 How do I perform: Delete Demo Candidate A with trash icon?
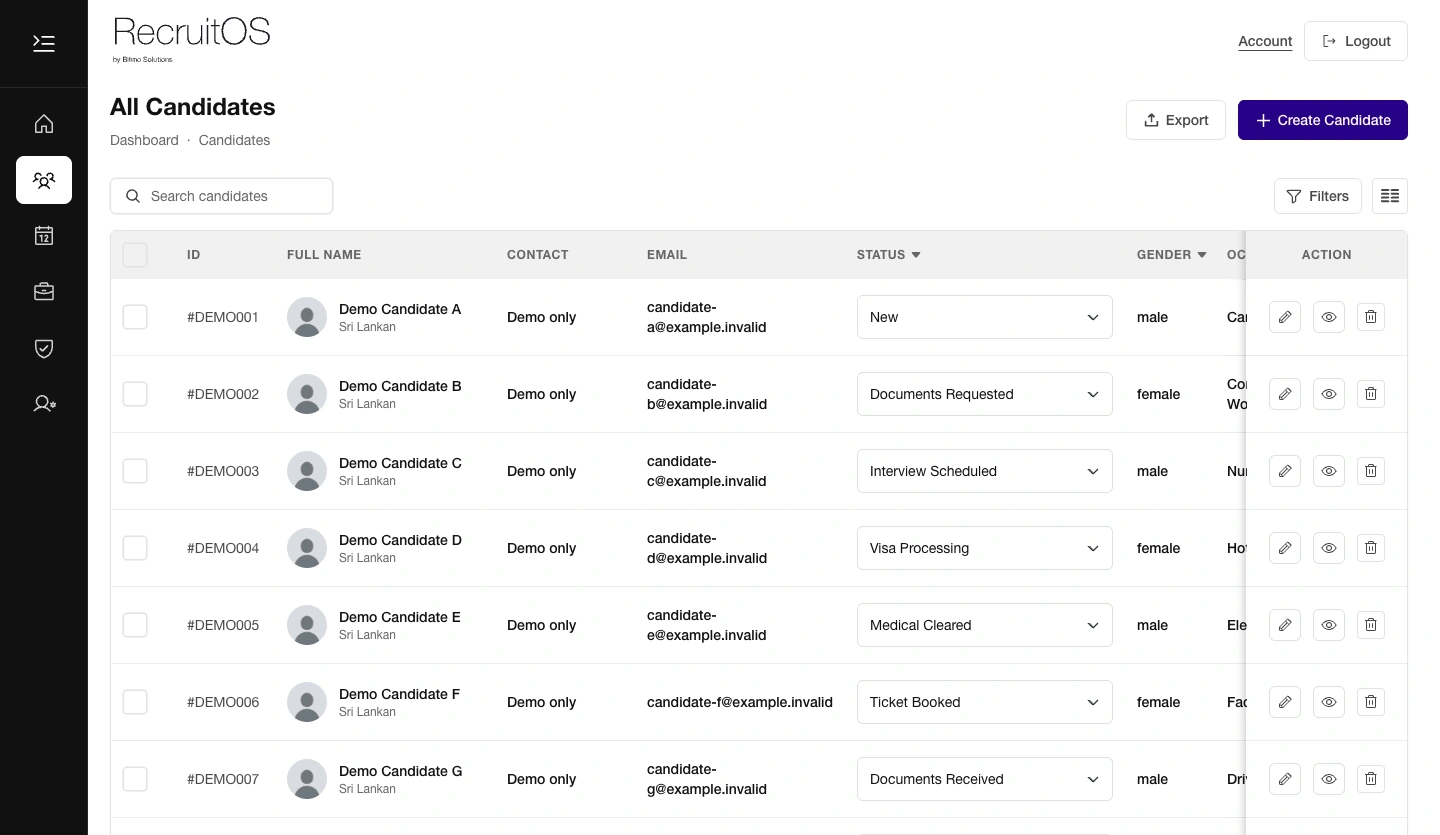tap(1371, 317)
